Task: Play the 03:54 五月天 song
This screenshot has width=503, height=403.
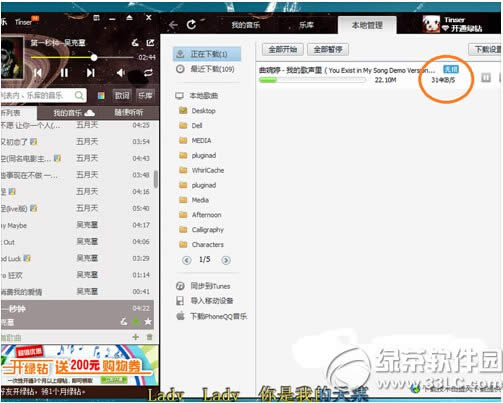Action: (x=77, y=142)
